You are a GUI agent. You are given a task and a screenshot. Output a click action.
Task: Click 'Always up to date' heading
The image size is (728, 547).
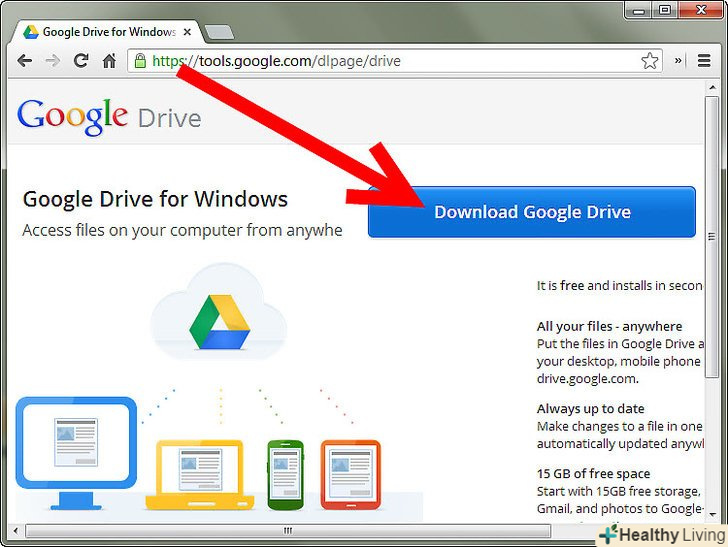pyautogui.click(x=591, y=409)
